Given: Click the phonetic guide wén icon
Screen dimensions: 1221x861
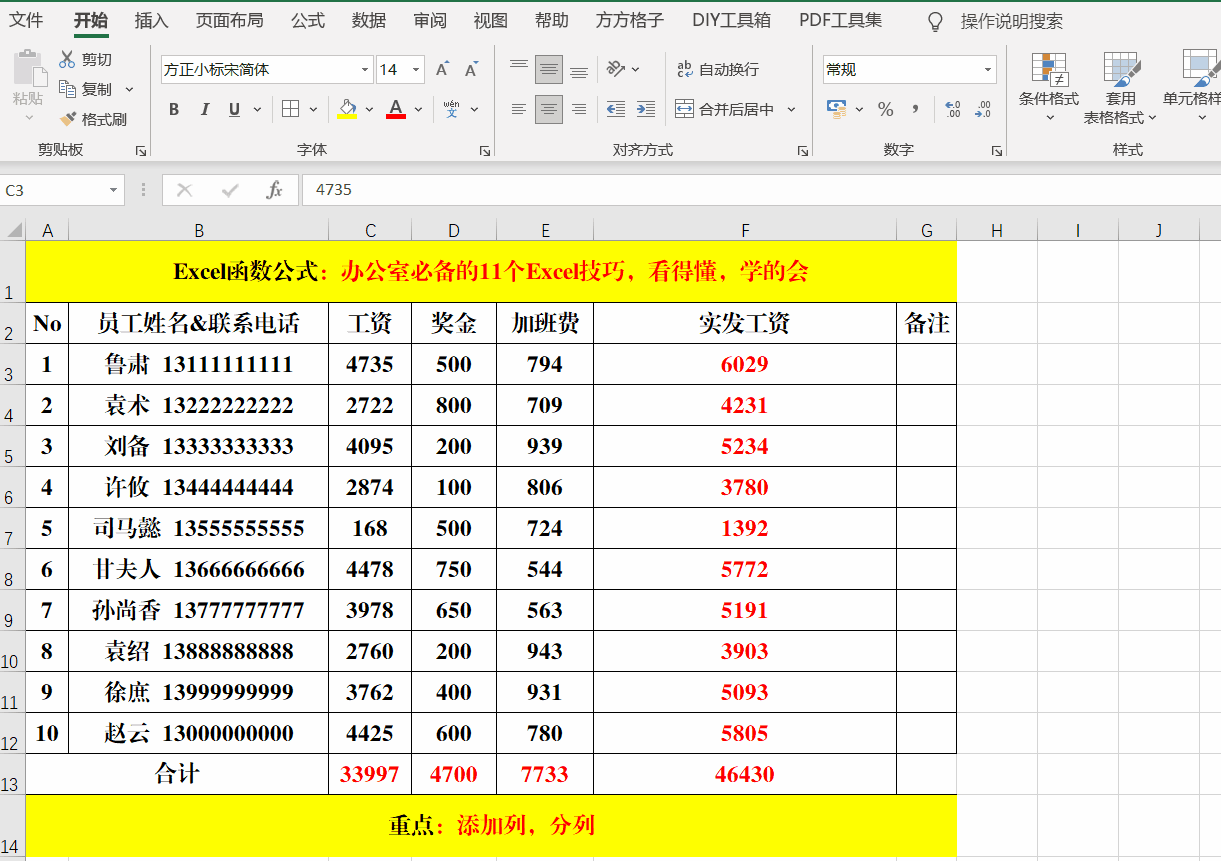Looking at the screenshot, I should pos(451,109).
